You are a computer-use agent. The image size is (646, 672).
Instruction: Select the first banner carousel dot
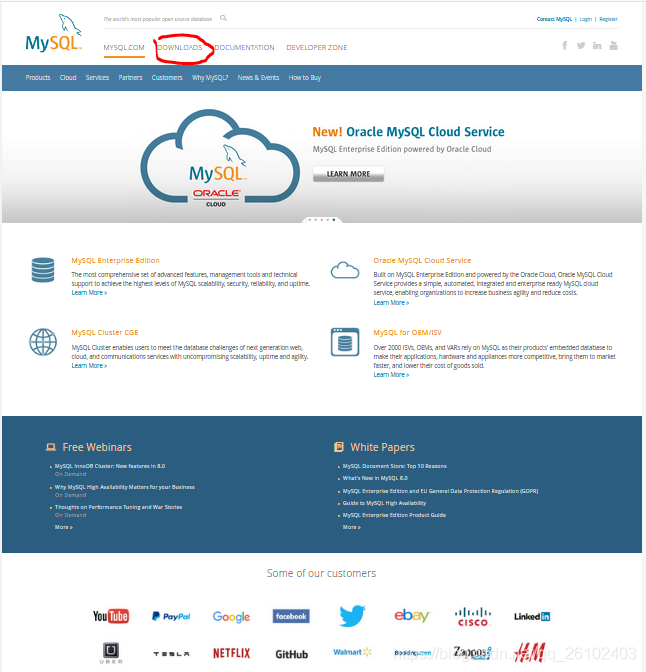pos(310,220)
